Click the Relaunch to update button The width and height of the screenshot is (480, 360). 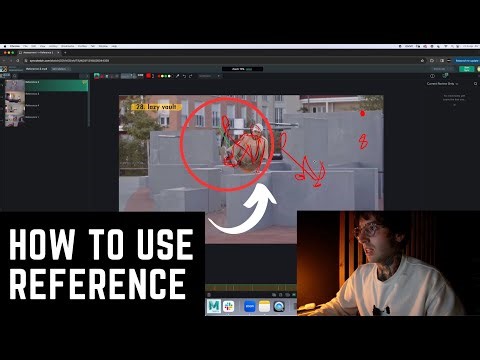pos(467,61)
